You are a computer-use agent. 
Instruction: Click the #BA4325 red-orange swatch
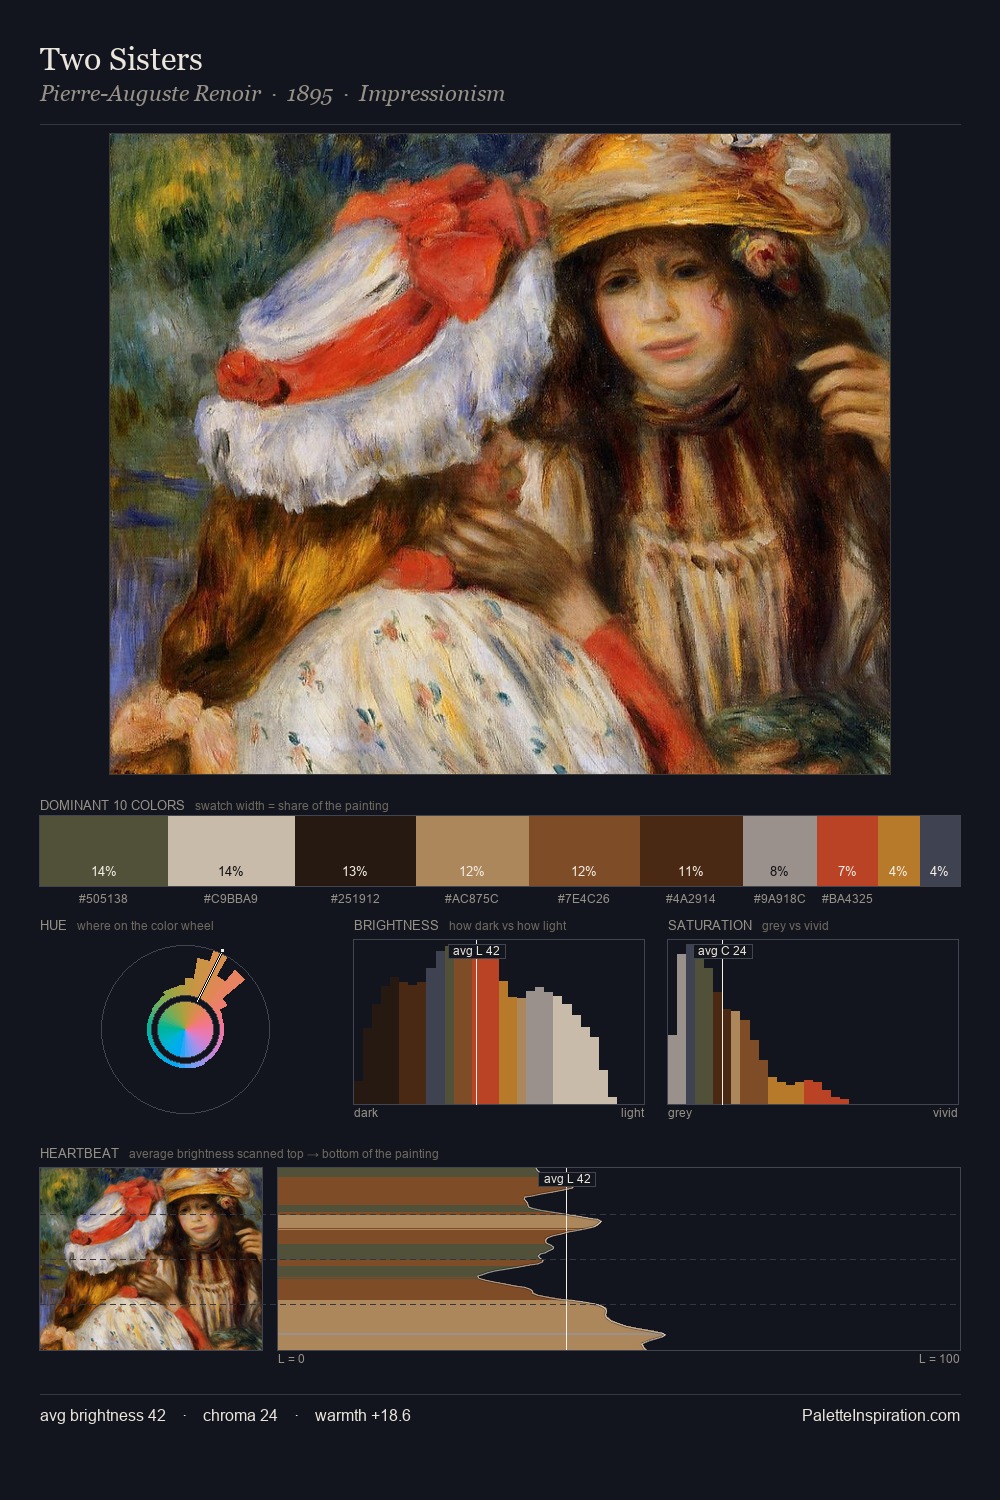pos(847,851)
